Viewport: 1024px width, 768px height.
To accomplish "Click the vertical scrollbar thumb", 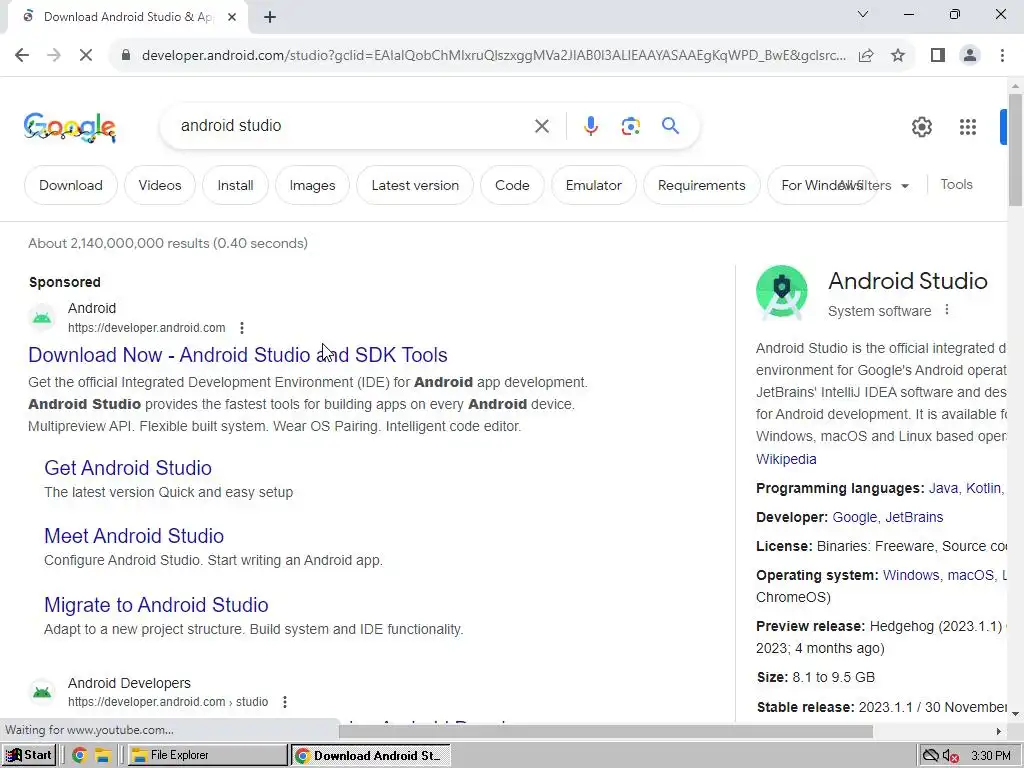I will click(x=1015, y=150).
